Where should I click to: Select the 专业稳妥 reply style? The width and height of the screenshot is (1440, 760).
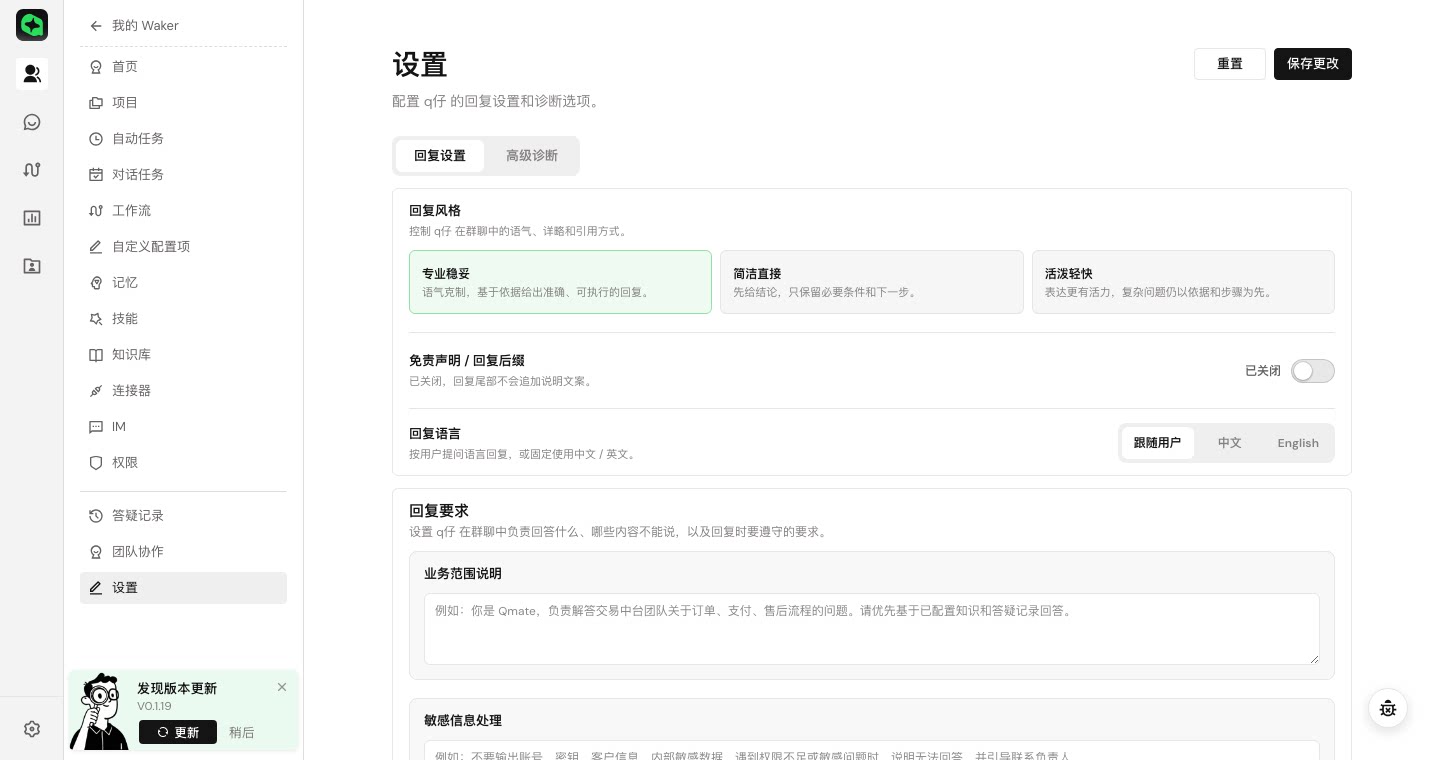[x=560, y=282]
